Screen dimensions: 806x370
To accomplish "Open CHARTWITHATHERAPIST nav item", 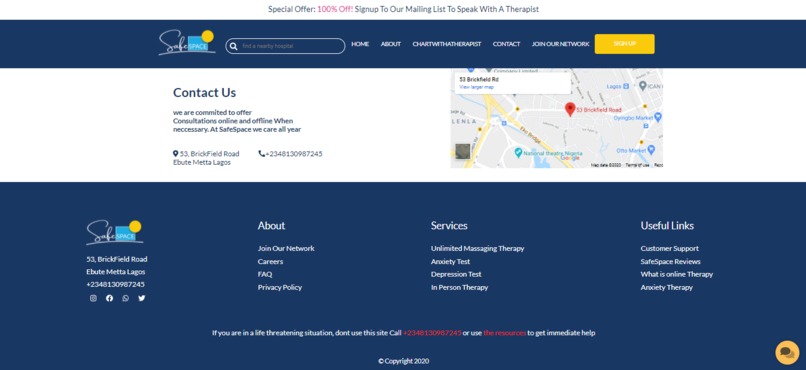I will (x=447, y=44).
